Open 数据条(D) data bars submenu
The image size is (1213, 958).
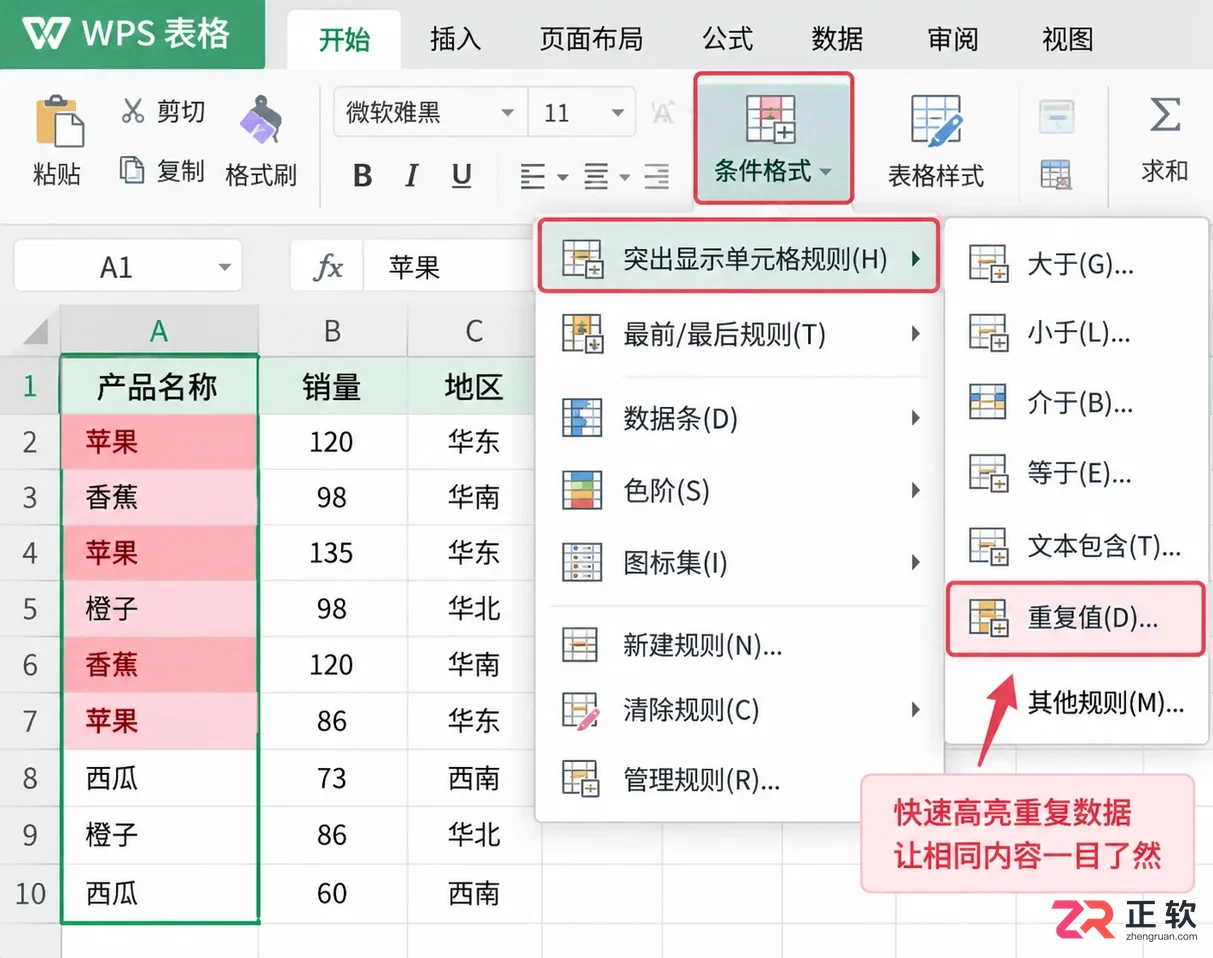[739, 417]
